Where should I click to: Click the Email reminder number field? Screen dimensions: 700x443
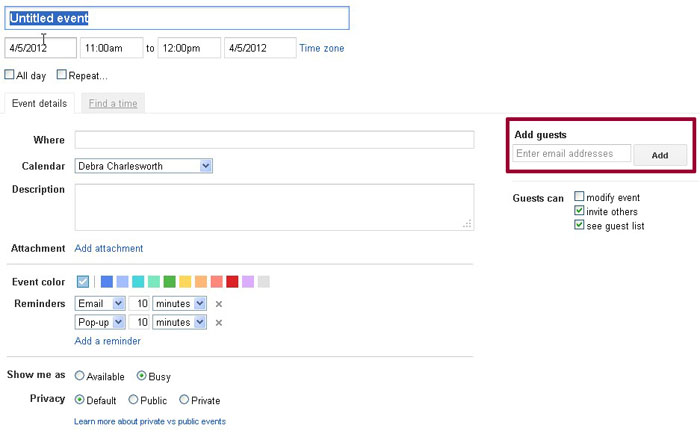pos(139,304)
